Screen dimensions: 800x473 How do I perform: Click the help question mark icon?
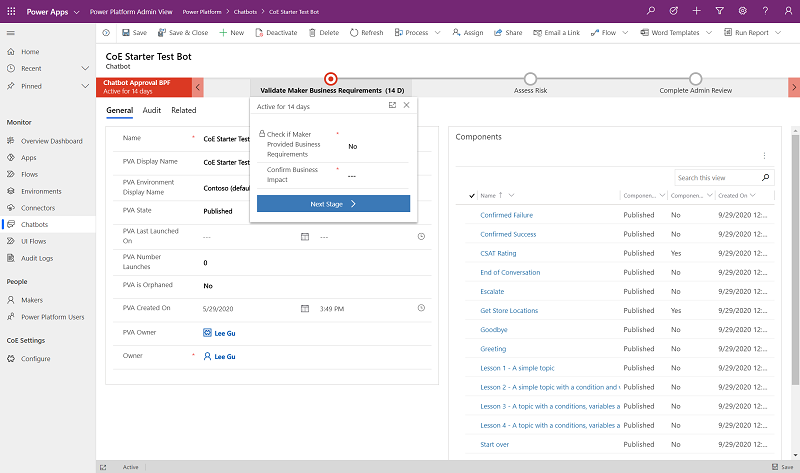click(x=765, y=11)
